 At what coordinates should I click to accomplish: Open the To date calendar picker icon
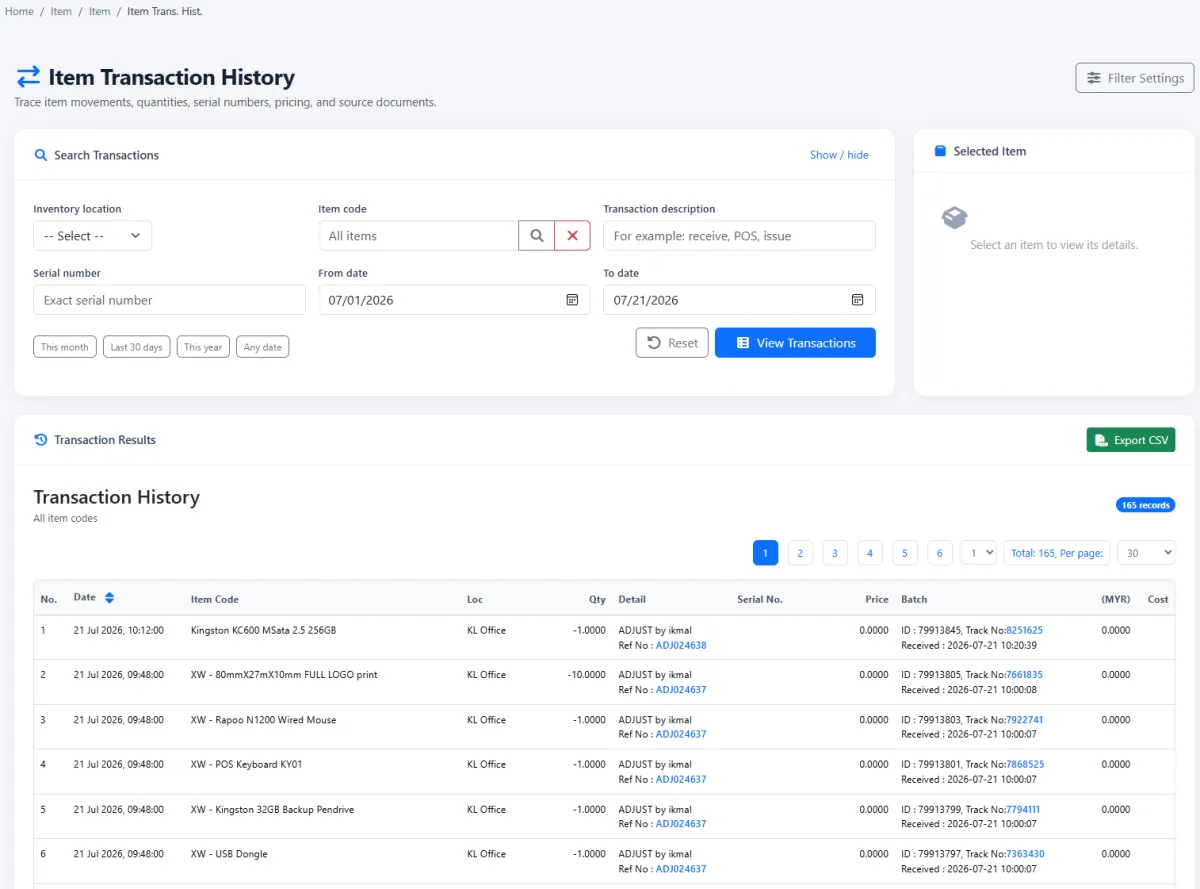click(x=857, y=300)
